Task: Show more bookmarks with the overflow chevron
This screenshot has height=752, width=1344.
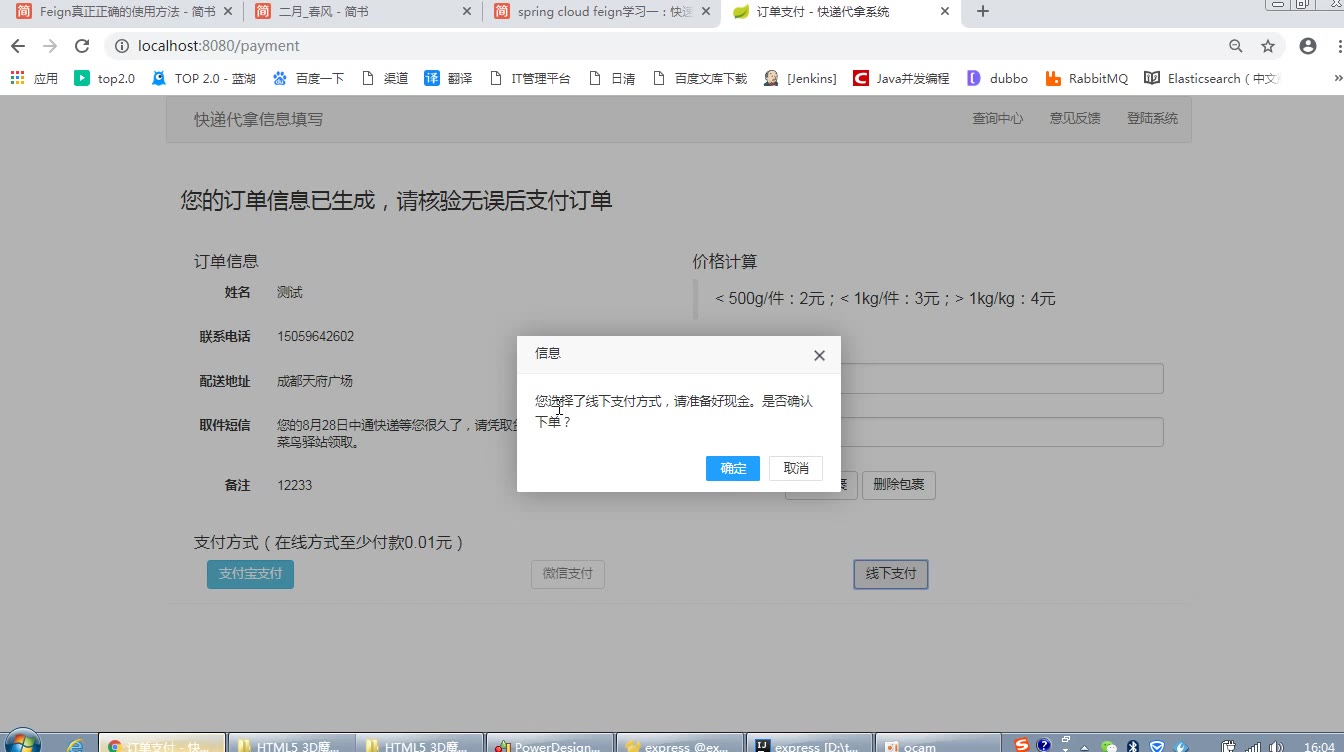Action: 1338,78
